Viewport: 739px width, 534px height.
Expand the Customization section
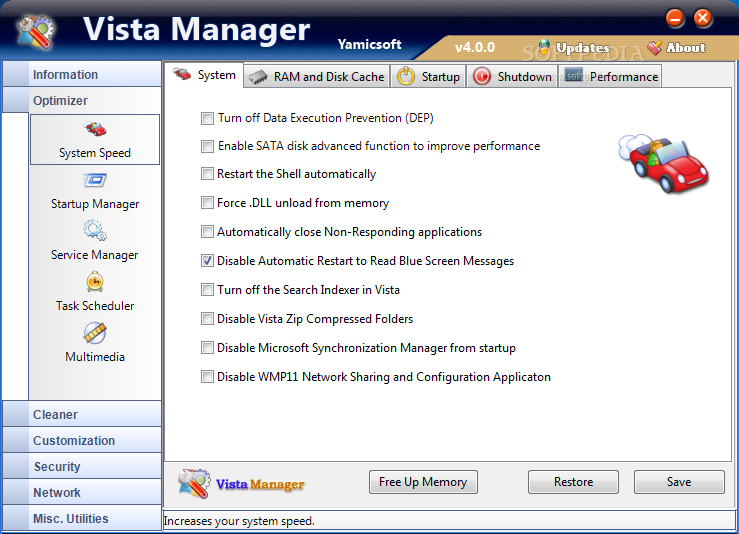coord(82,440)
